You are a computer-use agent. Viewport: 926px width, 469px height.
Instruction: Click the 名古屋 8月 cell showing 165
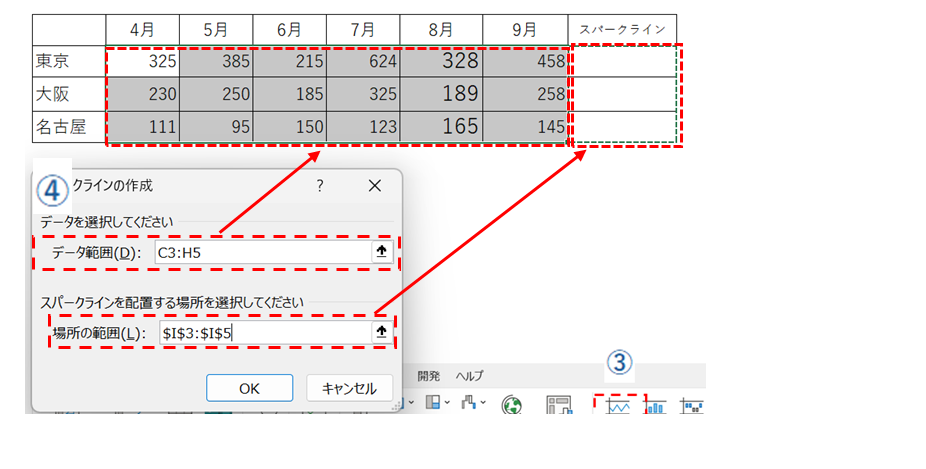(445, 127)
